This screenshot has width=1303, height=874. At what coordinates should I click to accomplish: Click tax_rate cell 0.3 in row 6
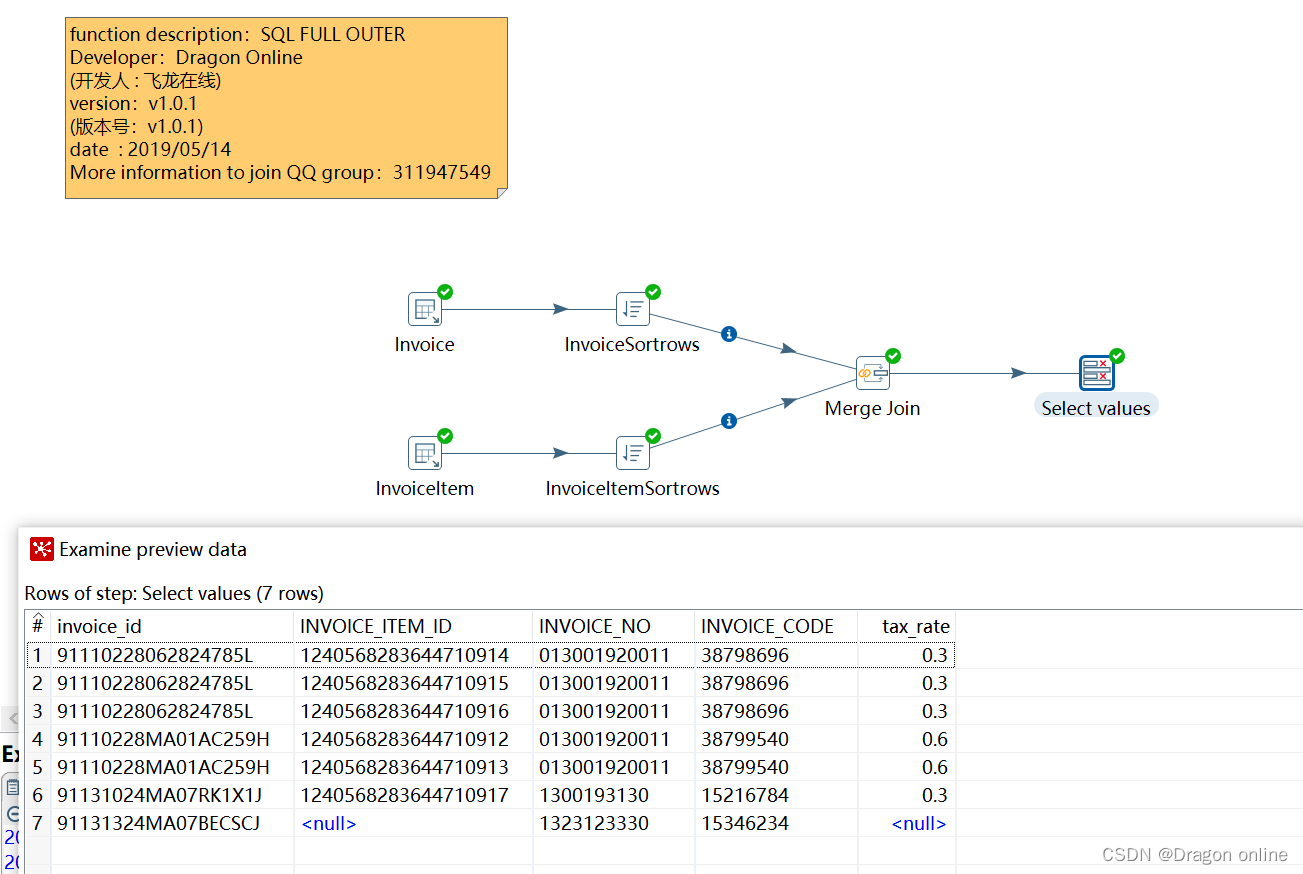(x=906, y=795)
